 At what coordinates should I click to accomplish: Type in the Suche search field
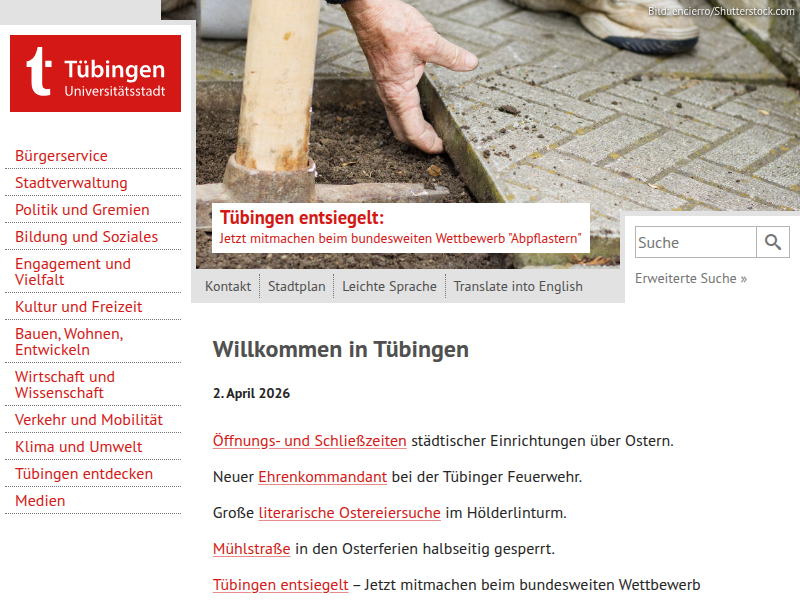[695, 242]
